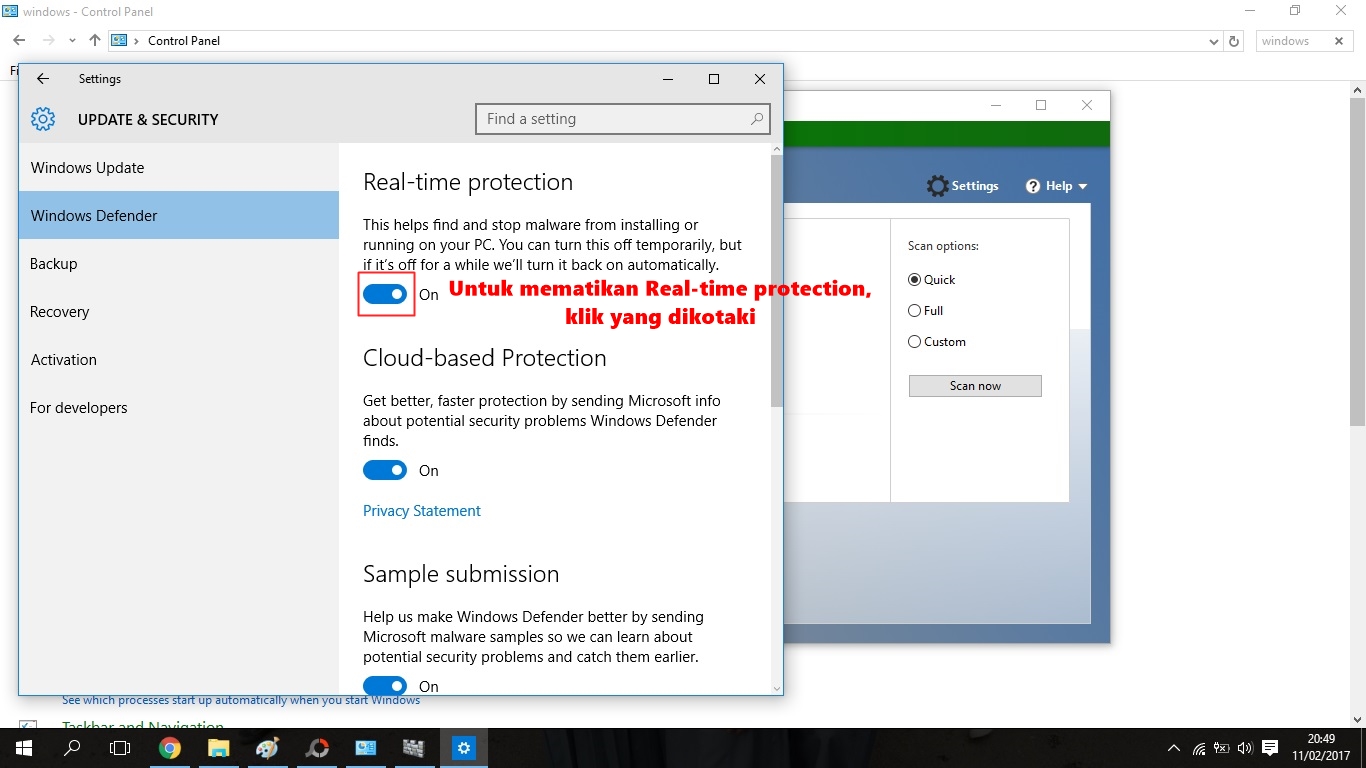1366x768 pixels.
Task: Open the Action Center notifications icon
Action: point(1270,748)
